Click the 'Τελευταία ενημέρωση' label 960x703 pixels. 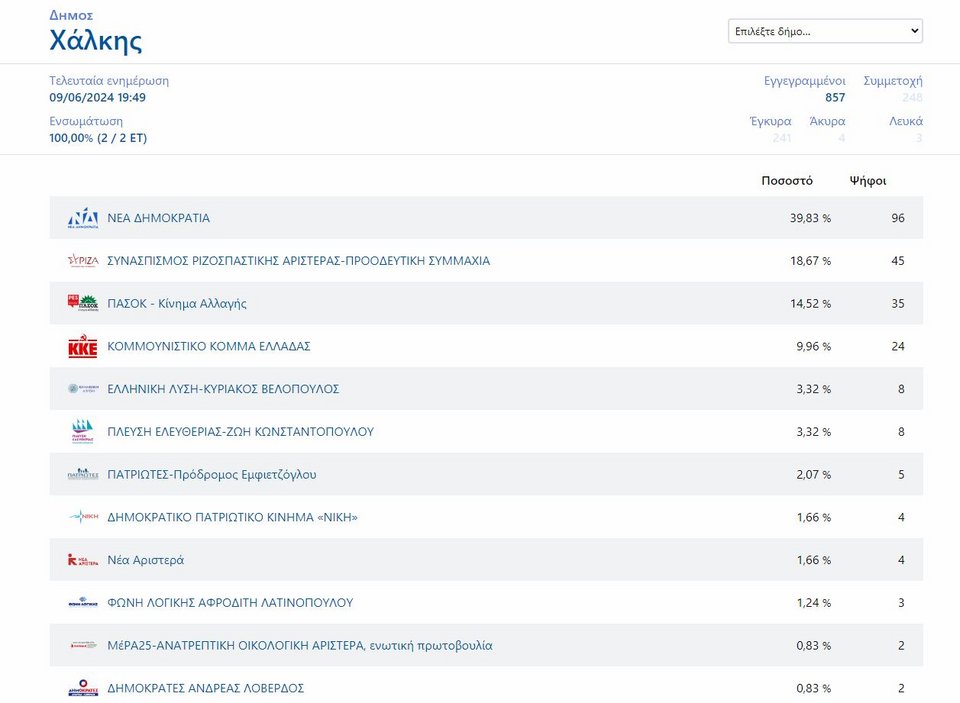click(x=109, y=81)
